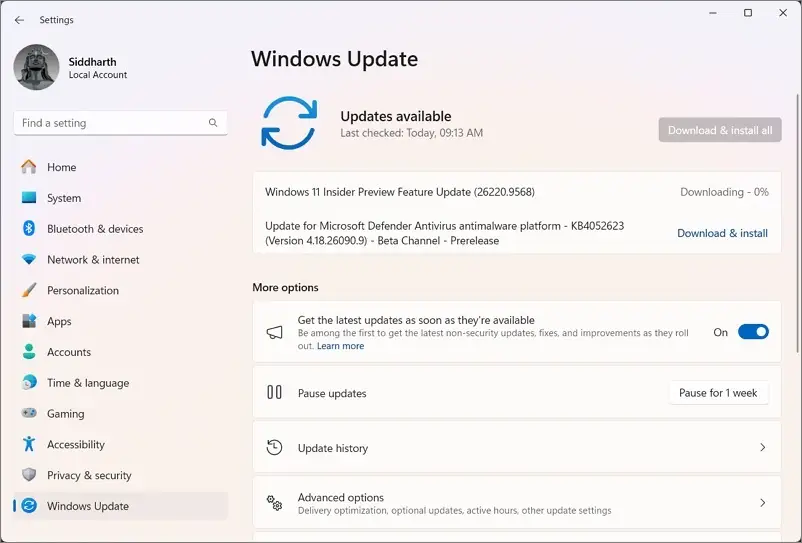This screenshot has height=543, width=802.
Task: Click the Gaming controller icon
Action: [29, 413]
